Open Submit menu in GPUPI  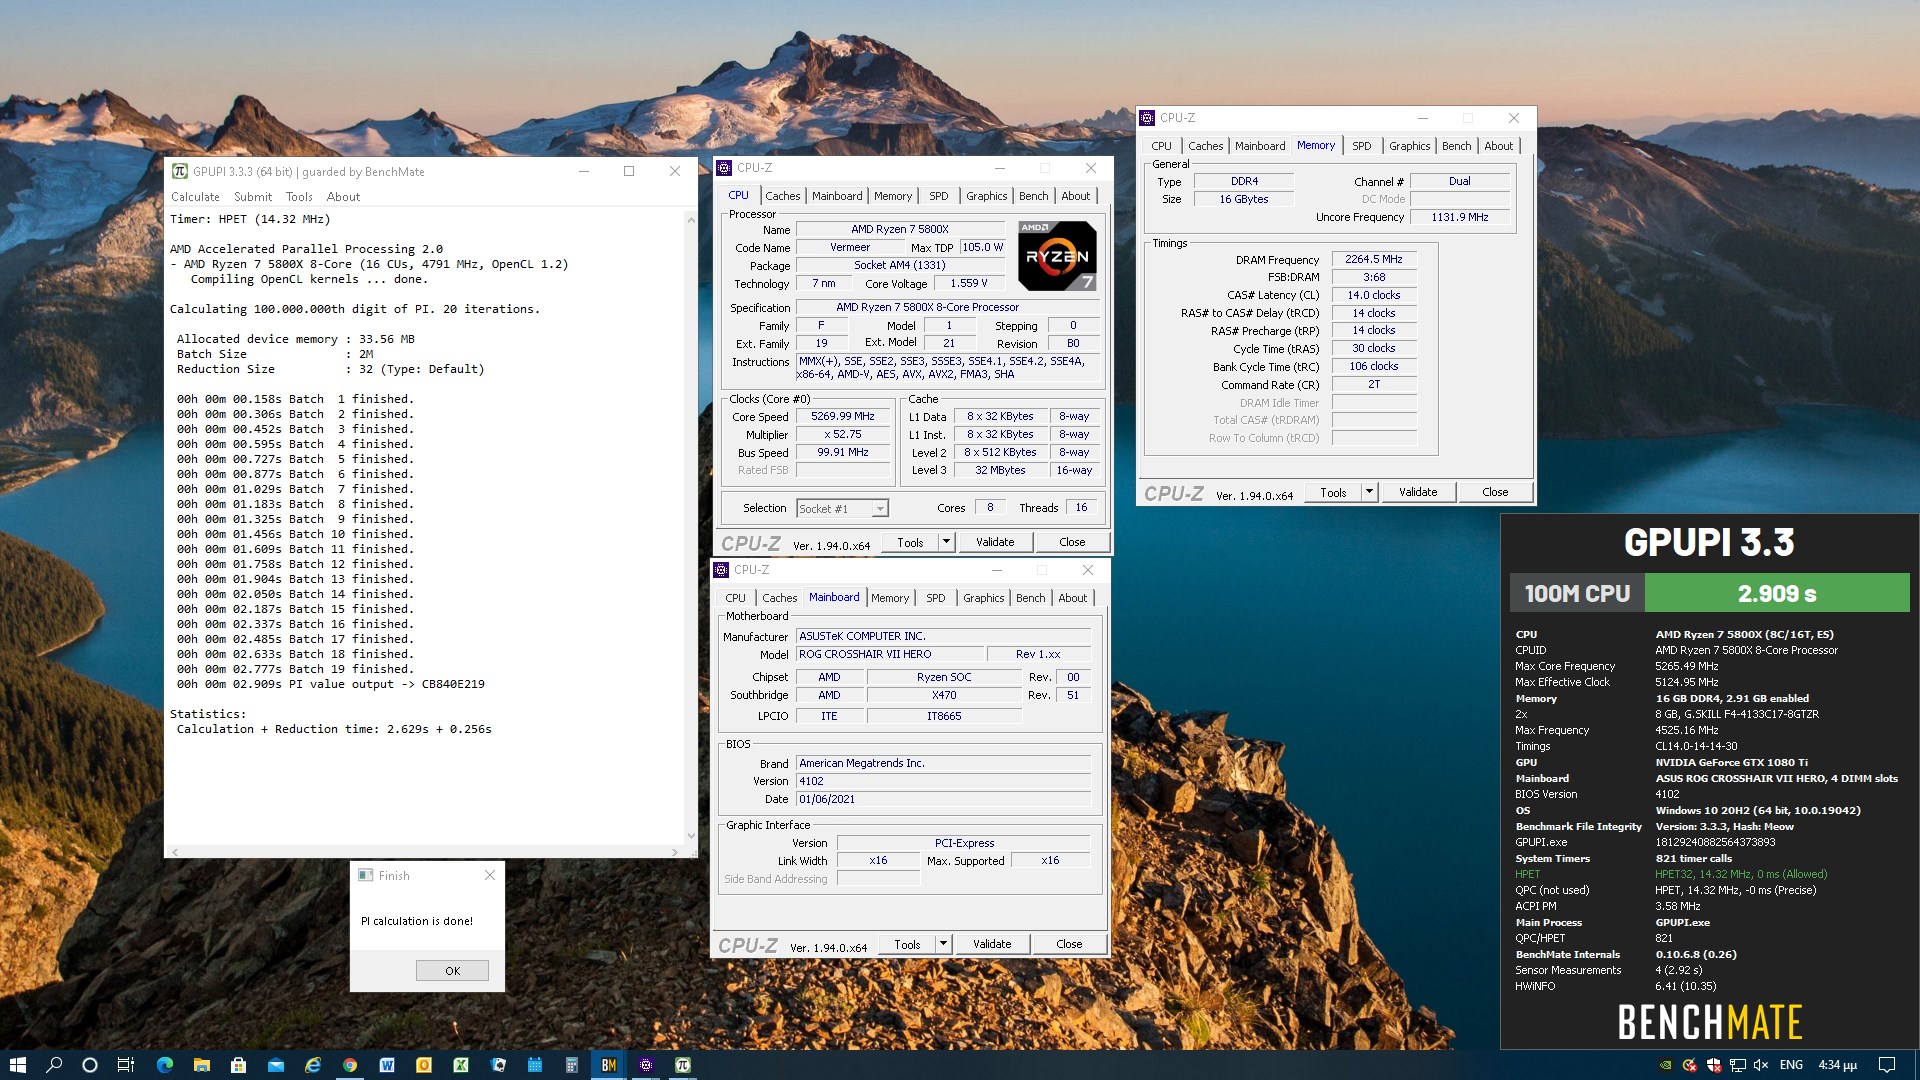(253, 197)
